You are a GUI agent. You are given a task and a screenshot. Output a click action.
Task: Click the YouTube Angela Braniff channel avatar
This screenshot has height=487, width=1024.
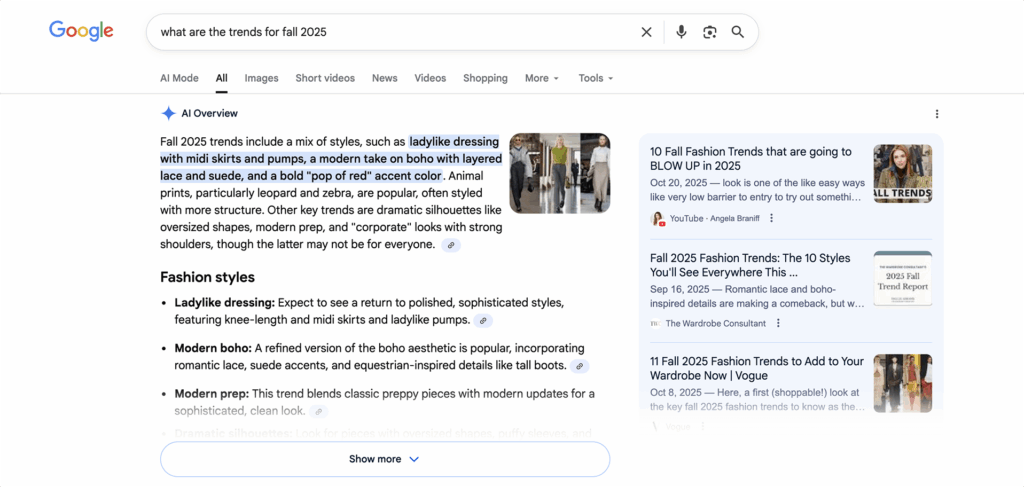point(657,219)
